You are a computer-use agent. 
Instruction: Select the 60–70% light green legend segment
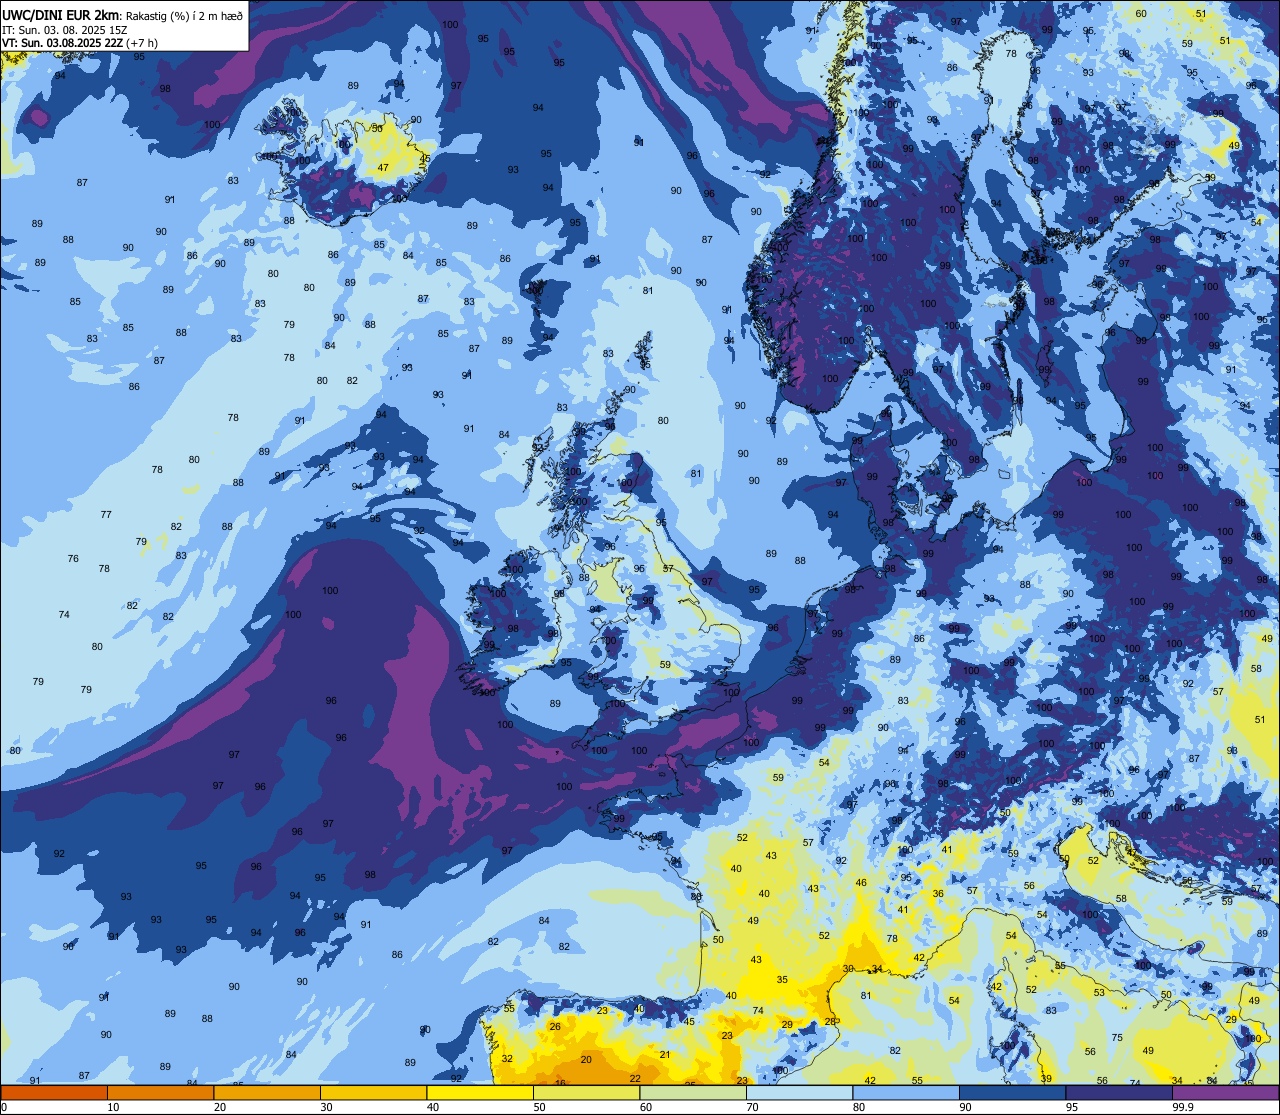coord(693,1092)
